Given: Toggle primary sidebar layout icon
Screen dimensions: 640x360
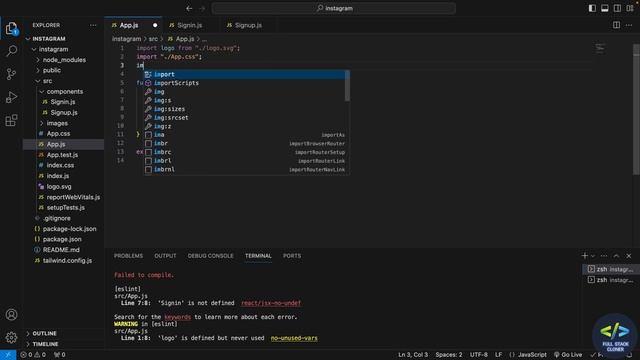Looking at the screenshot, I should [x=592, y=8].
